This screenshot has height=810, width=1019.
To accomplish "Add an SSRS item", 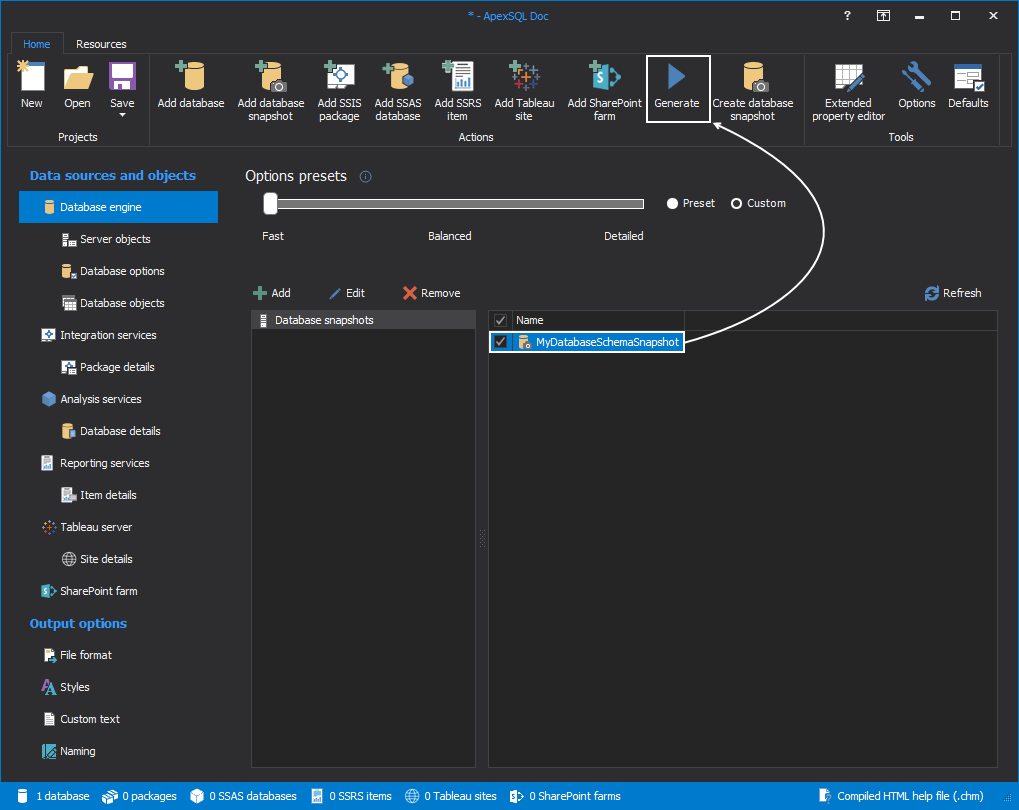I will (458, 91).
